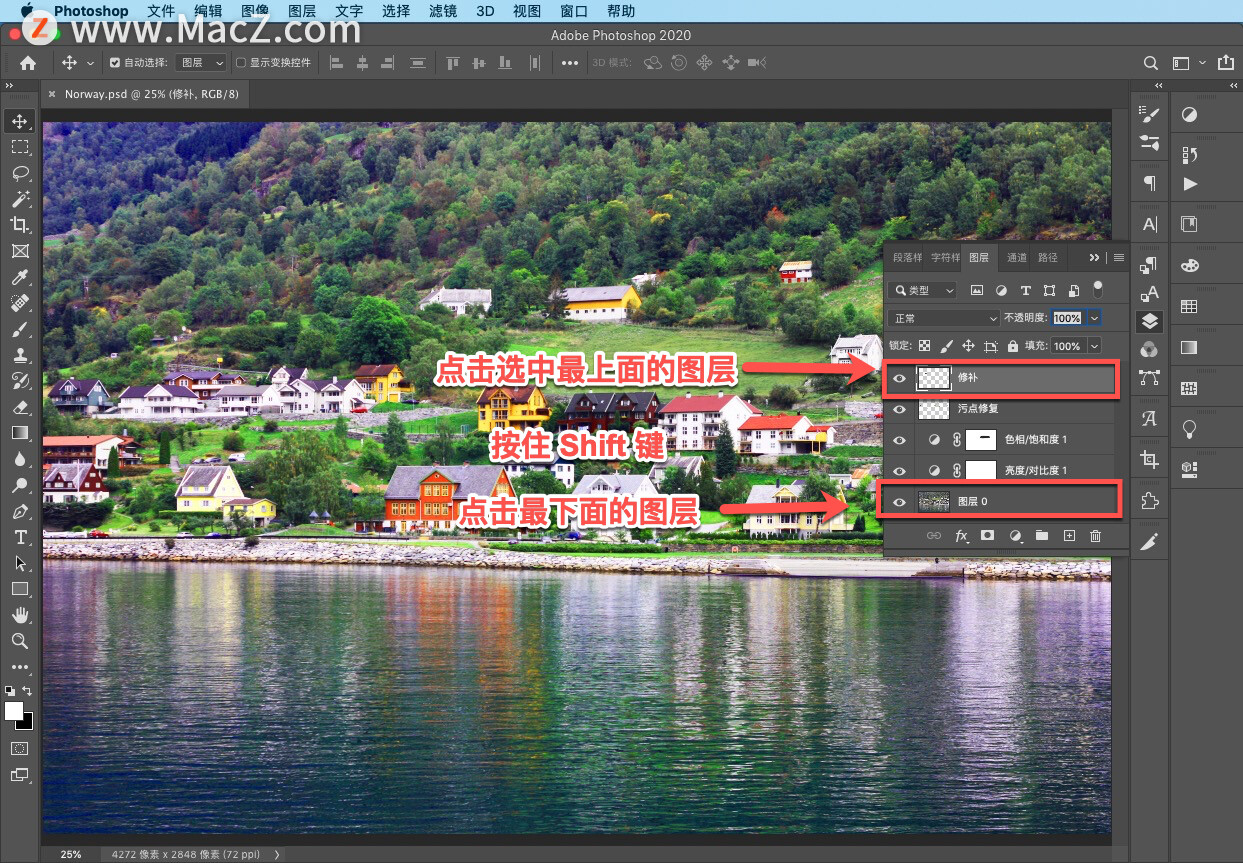Open the Layers panel options menu
Screen dimensions: 1243x863
point(1119,258)
